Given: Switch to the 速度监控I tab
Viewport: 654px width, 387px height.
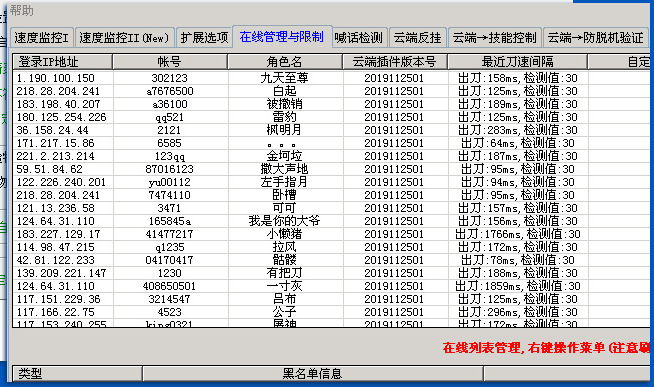Looking at the screenshot, I should pos(42,38).
